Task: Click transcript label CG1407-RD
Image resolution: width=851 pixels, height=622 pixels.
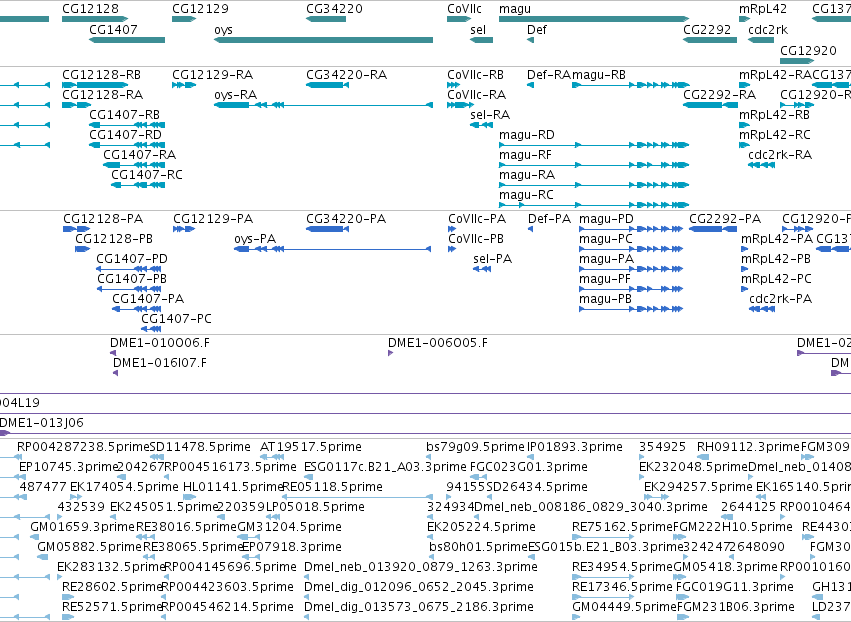Action: 125,135
